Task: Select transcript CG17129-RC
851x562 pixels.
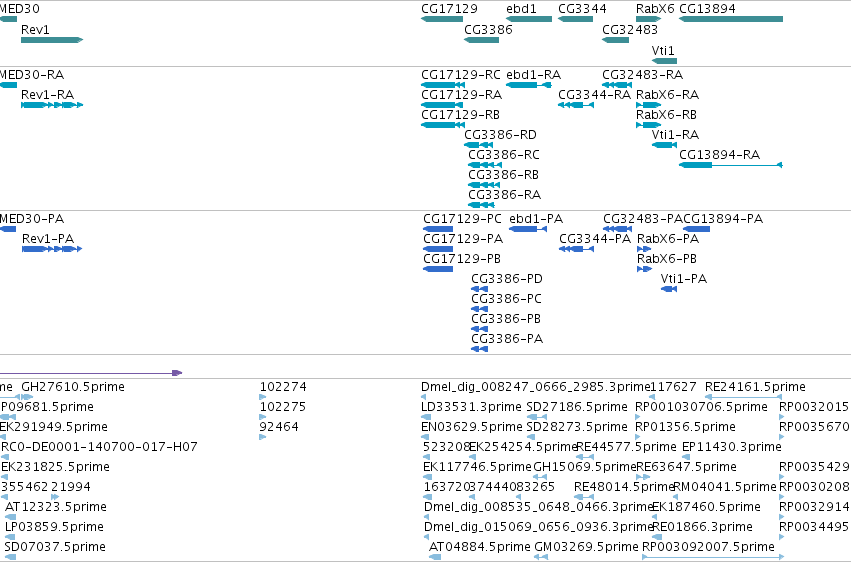Action: pos(443,85)
